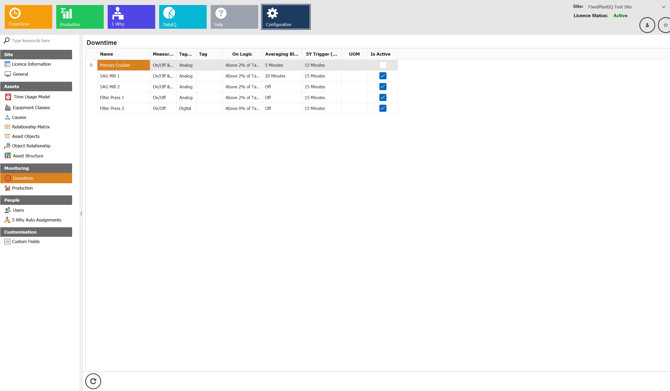The image size is (670, 391).
Task: Open Licence Information in sidebar
Action: 31,64
